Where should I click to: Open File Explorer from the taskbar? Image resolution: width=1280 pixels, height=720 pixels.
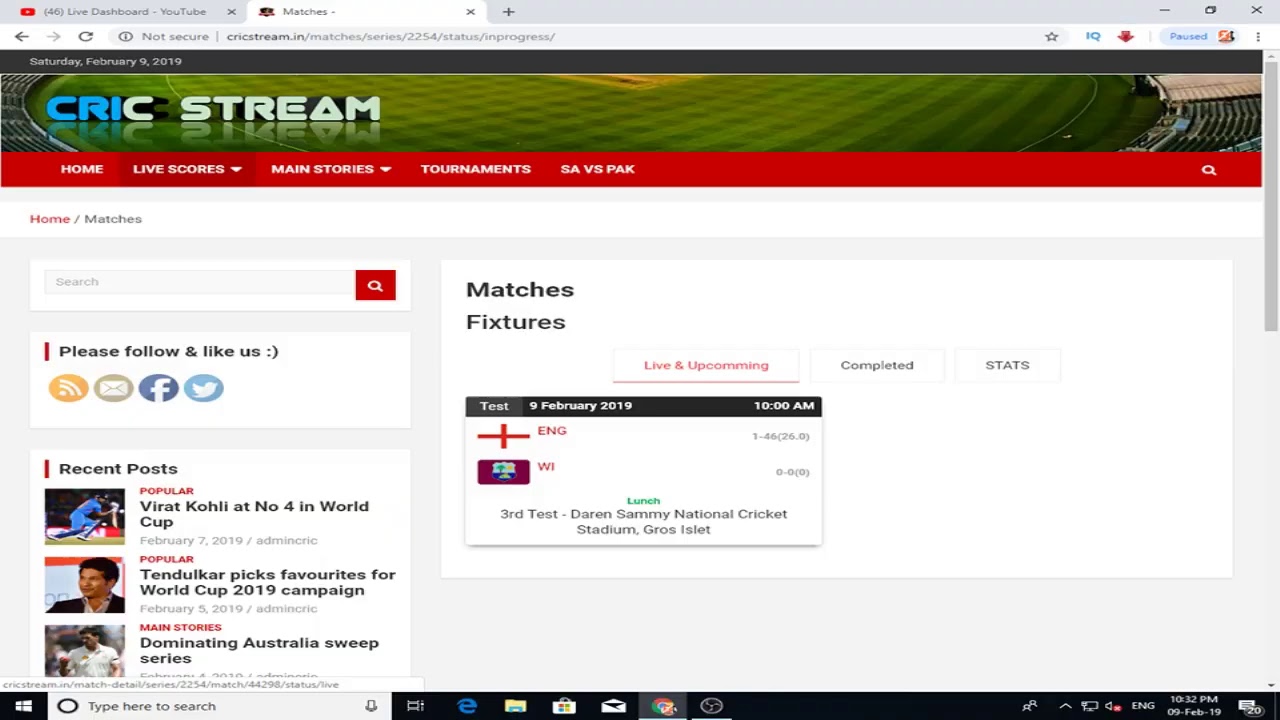tap(516, 706)
